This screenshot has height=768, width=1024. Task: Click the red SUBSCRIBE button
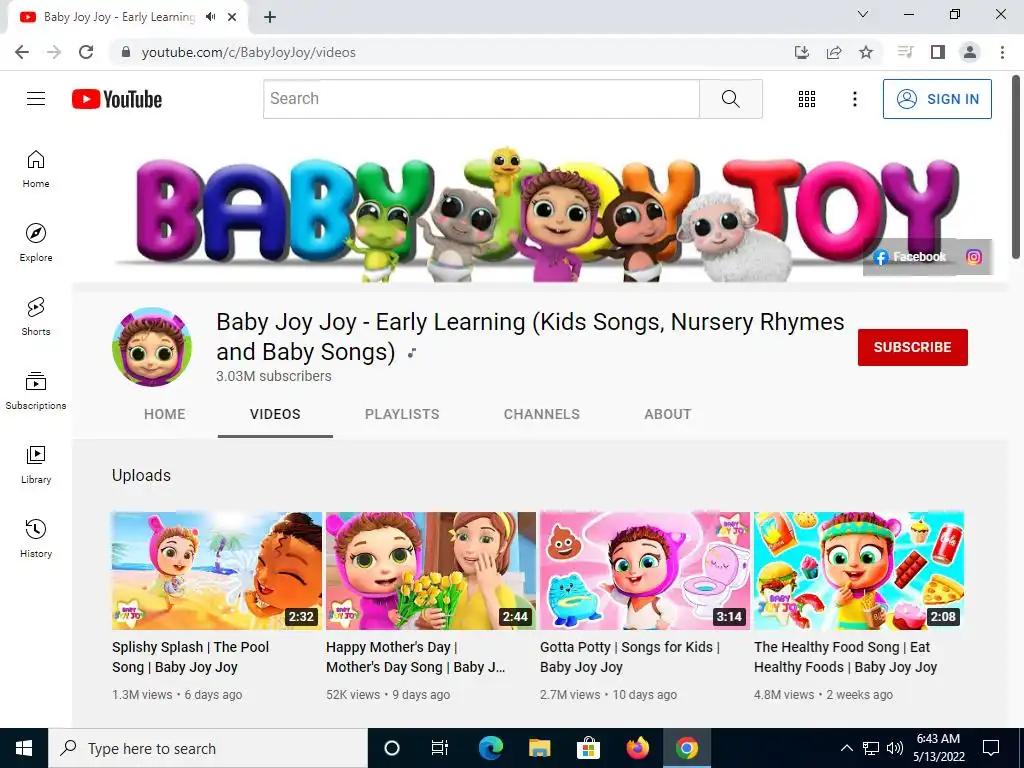[x=912, y=347]
